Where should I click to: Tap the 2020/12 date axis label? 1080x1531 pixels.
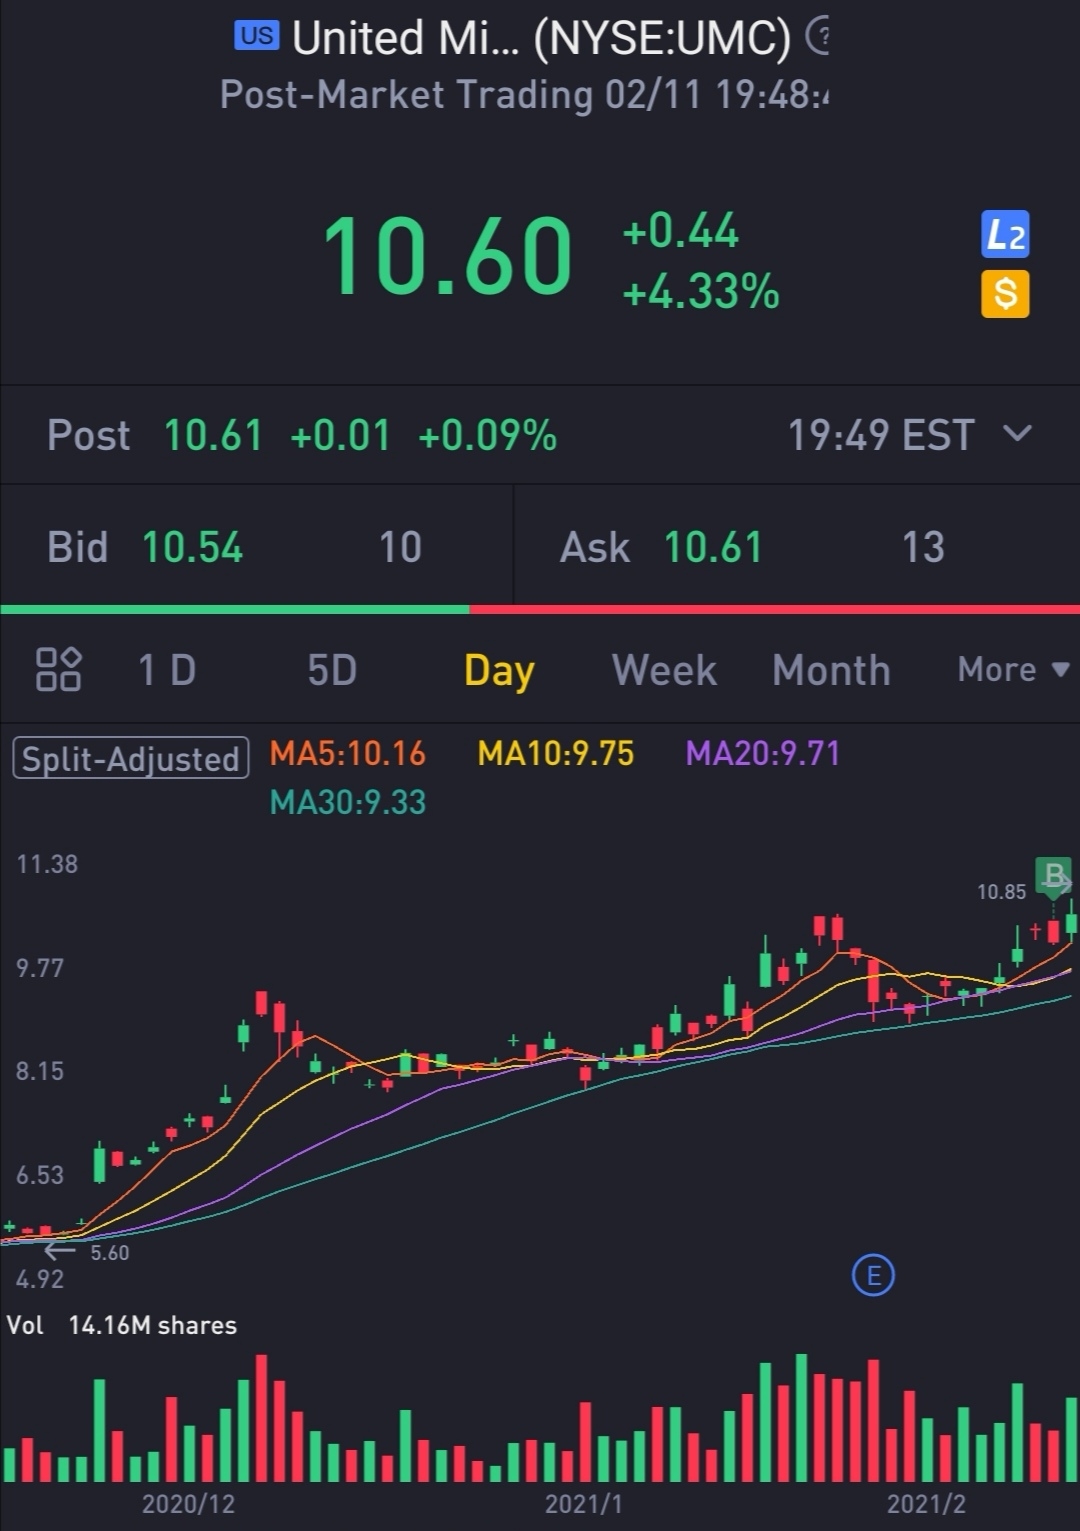tap(188, 1503)
